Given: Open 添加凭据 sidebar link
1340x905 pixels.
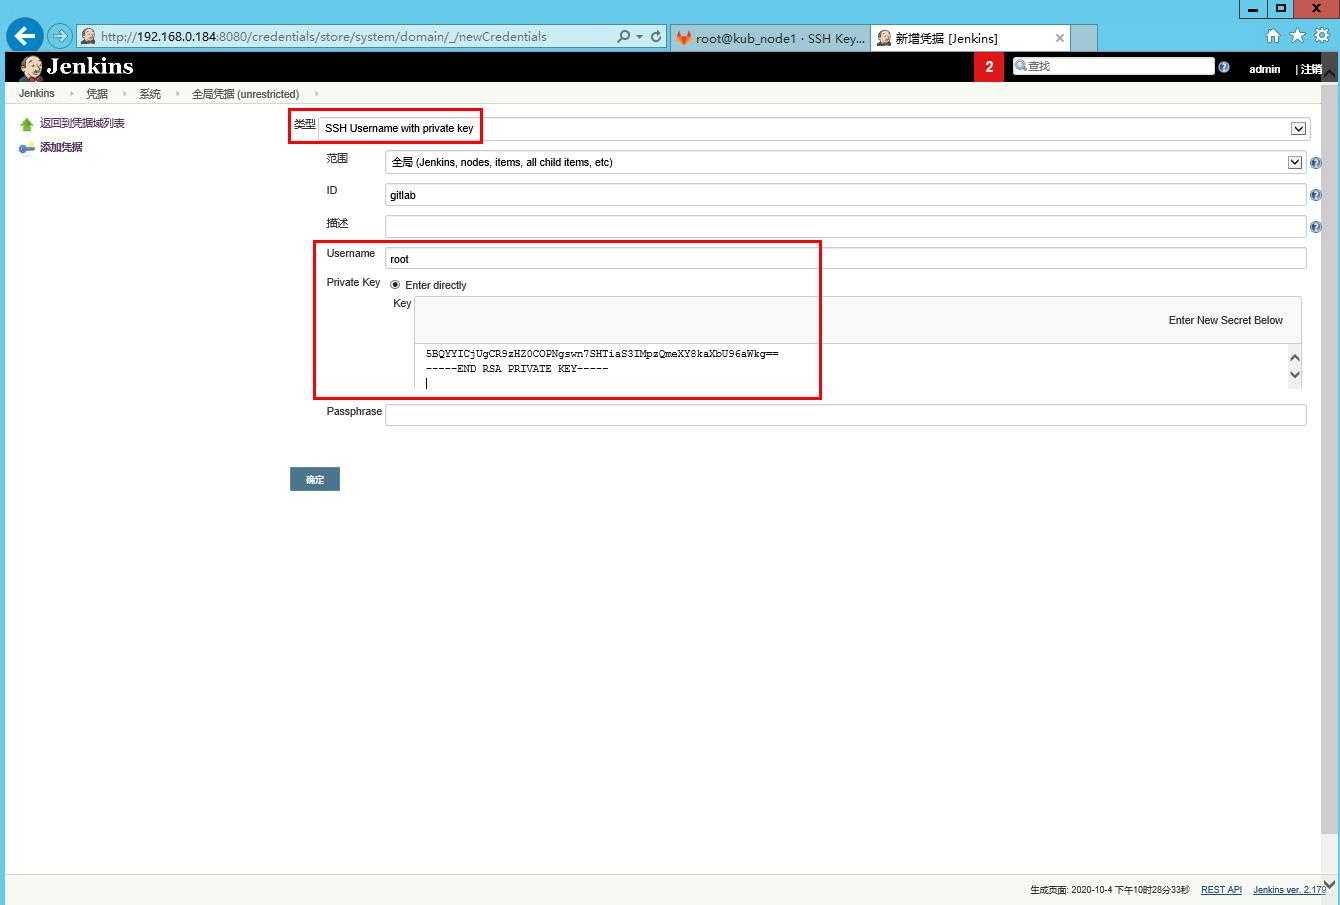Looking at the screenshot, I should (x=61, y=147).
